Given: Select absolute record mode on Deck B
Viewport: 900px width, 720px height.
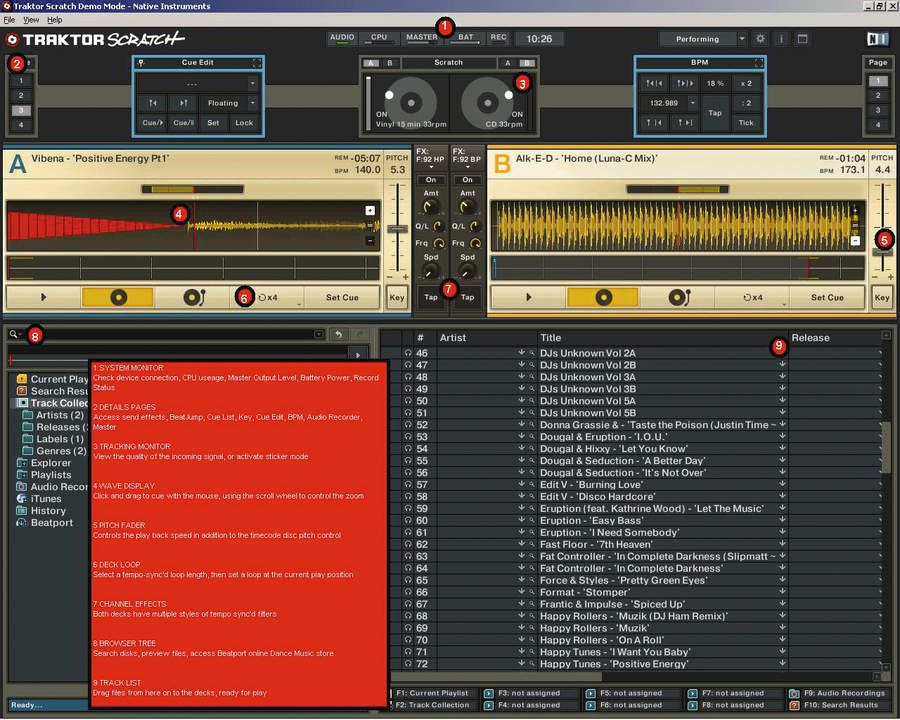Looking at the screenshot, I should (603, 297).
